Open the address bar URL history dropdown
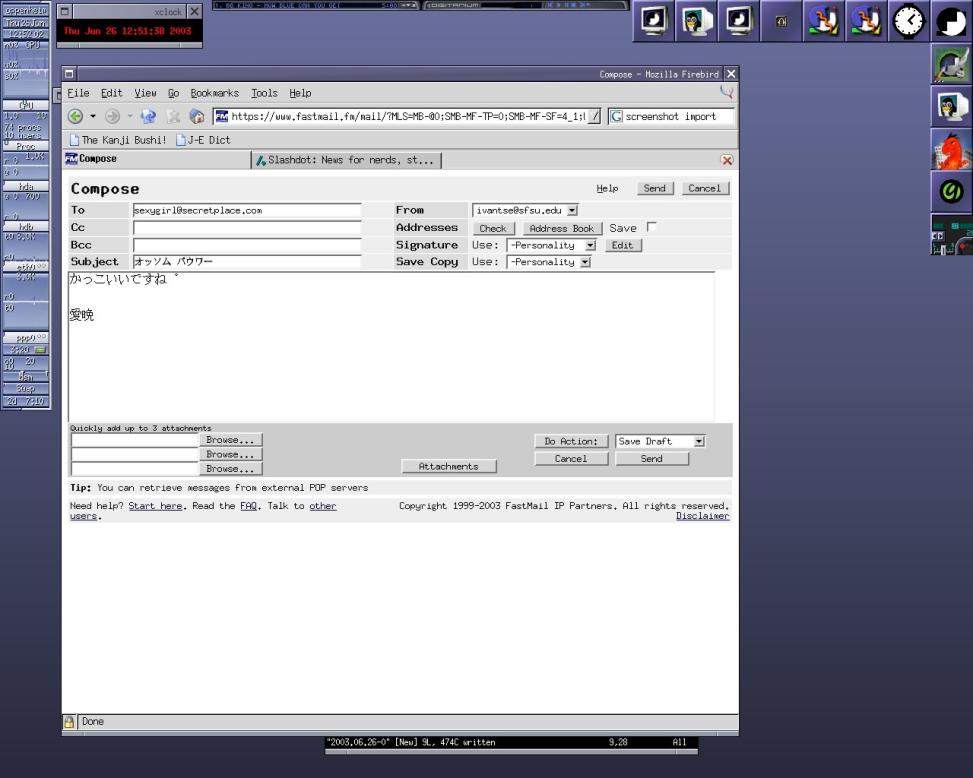The height and width of the screenshot is (778, 973). tap(594, 116)
